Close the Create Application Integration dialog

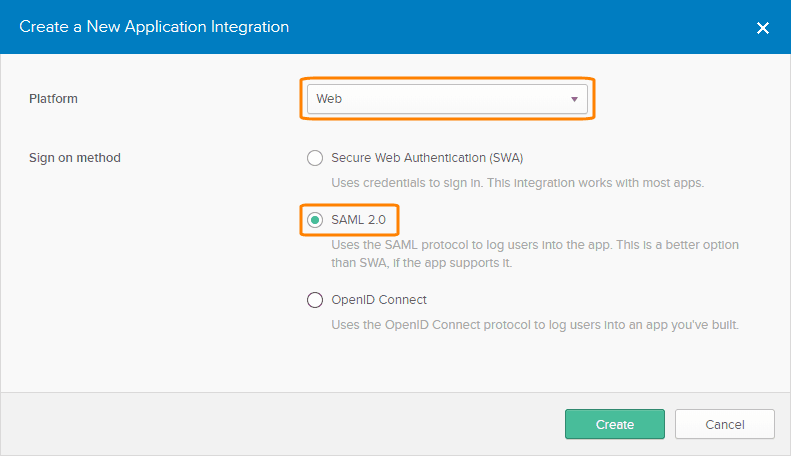(x=763, y=28)
